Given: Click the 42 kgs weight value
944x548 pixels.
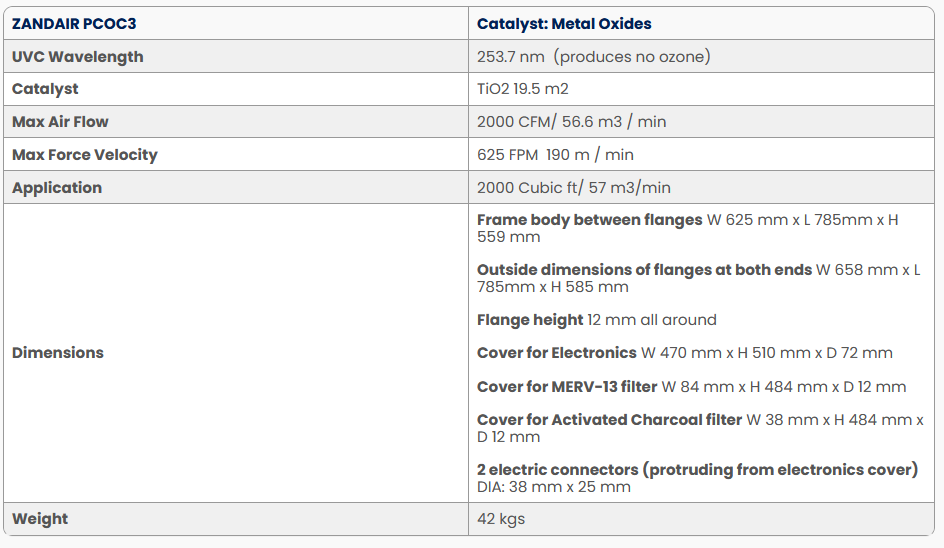Looking at the screenshot, I should click(501, 519).
